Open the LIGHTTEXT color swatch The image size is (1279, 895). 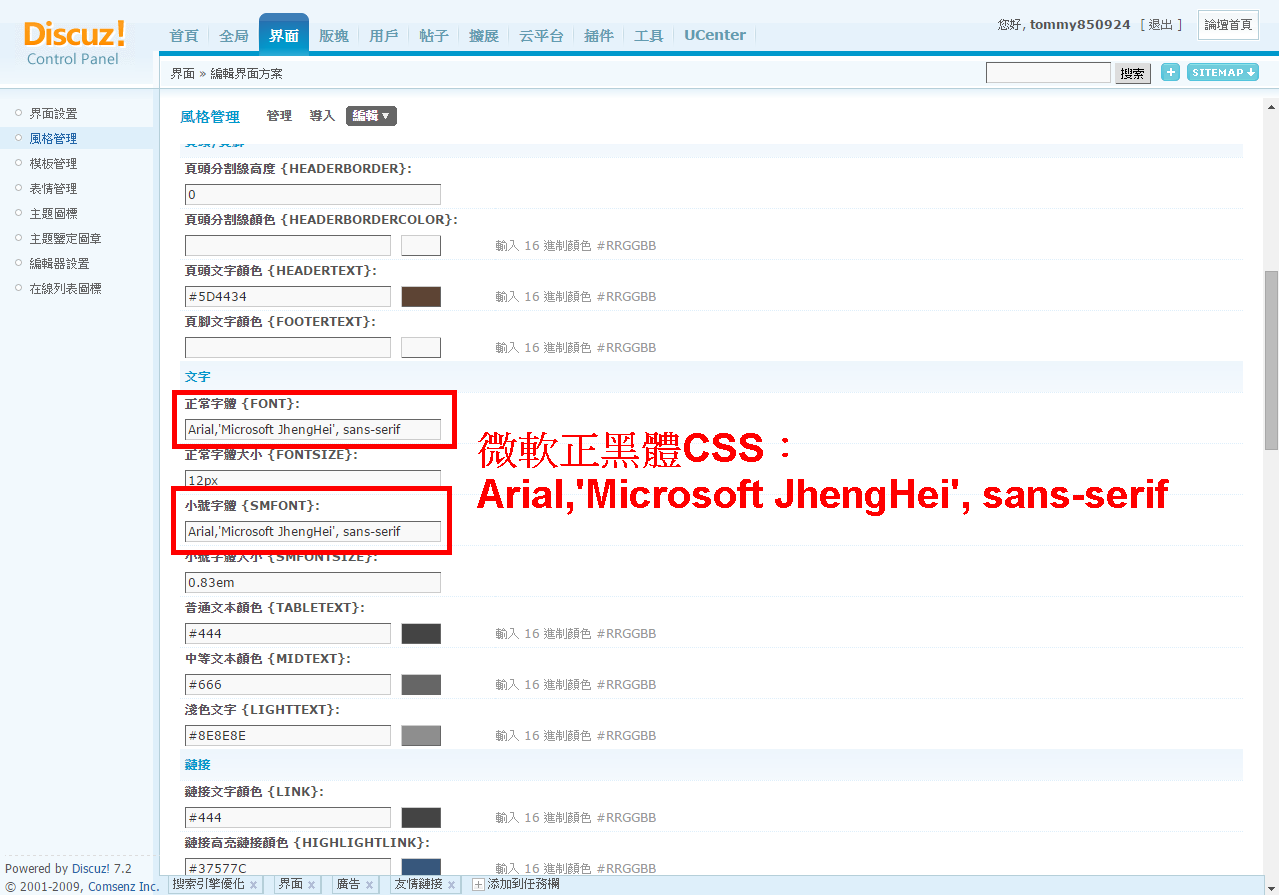click(x=421, y=735)
